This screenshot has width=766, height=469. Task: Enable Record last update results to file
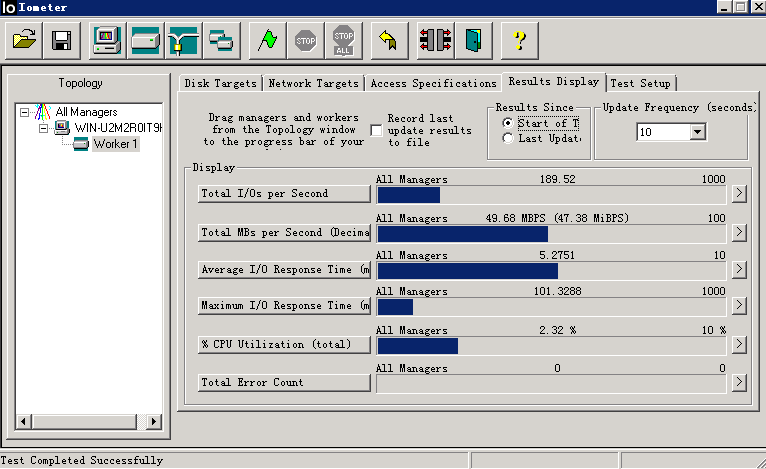pyautogui.click(x=376, y=130)
